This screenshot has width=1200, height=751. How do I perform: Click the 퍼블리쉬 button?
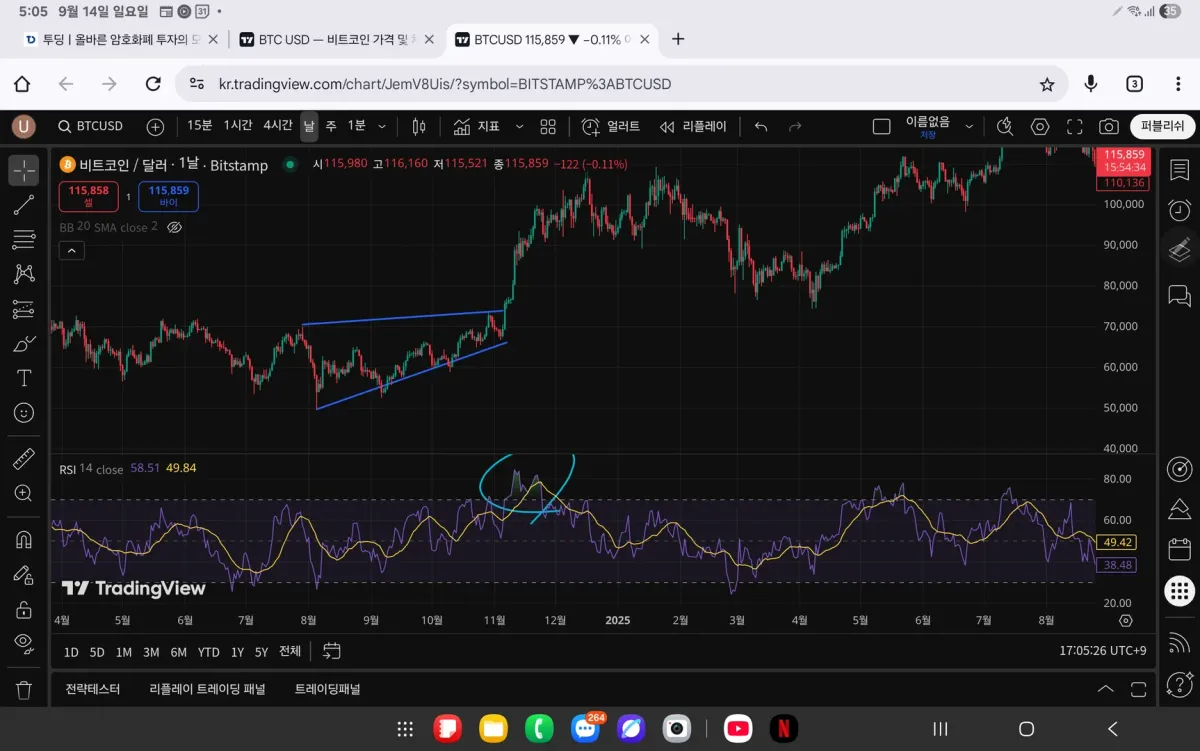pos(1162,126)
